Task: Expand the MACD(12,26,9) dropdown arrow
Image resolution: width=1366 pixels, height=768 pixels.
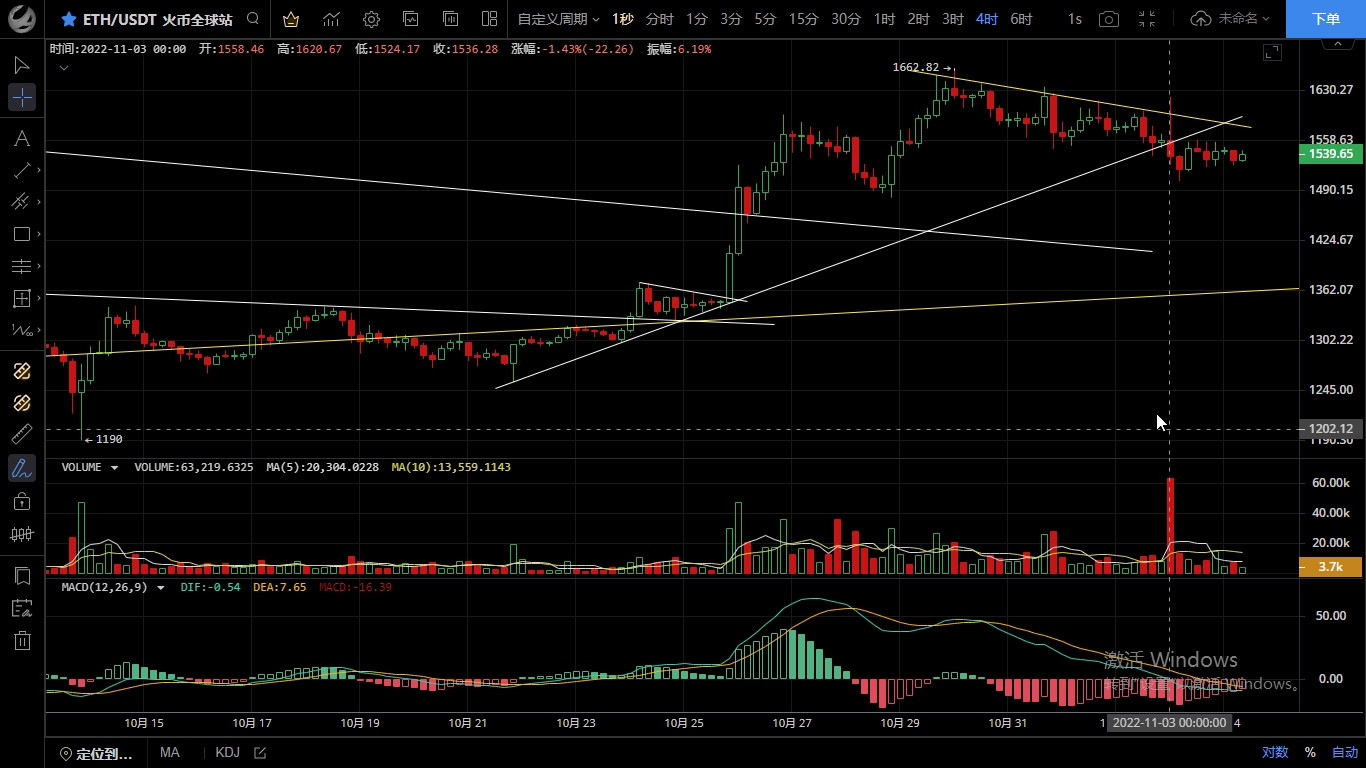Action: 160,587
